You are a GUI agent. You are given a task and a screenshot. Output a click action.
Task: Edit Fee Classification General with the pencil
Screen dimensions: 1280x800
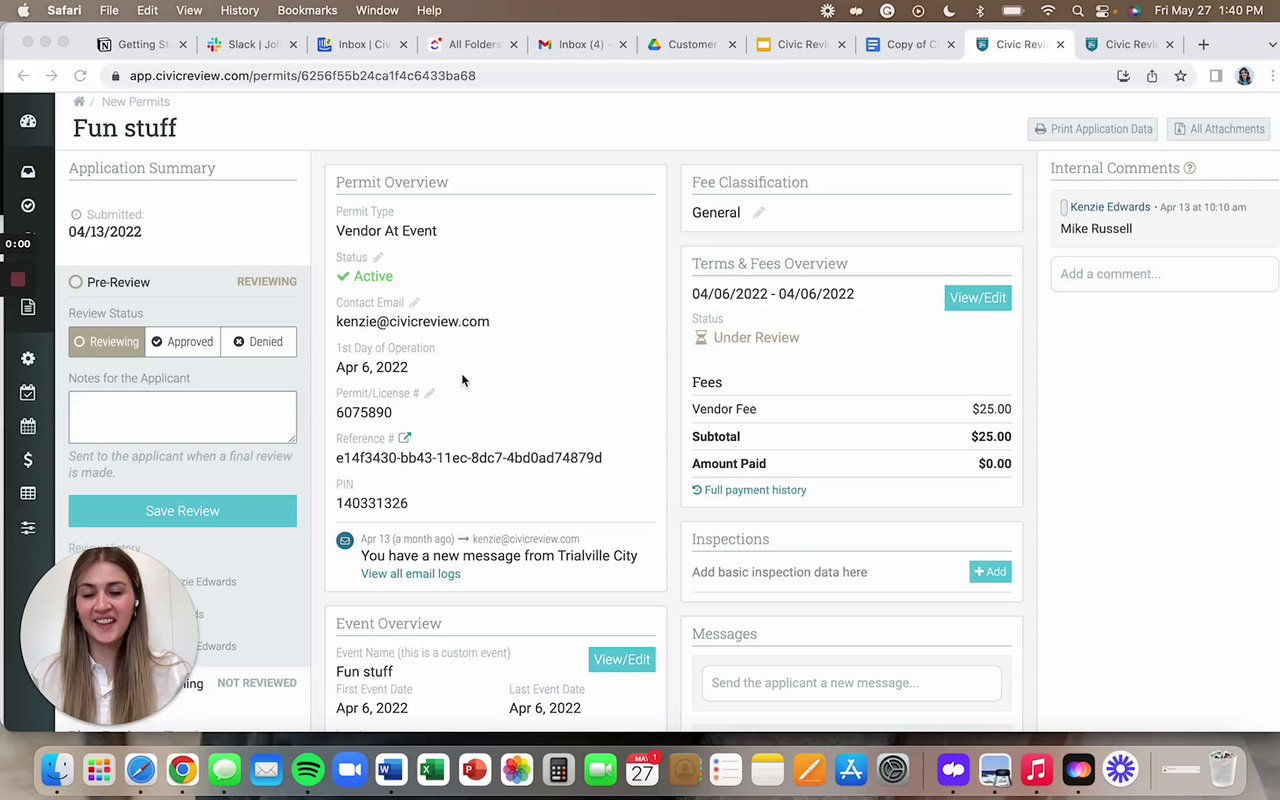tap(759, 213)
